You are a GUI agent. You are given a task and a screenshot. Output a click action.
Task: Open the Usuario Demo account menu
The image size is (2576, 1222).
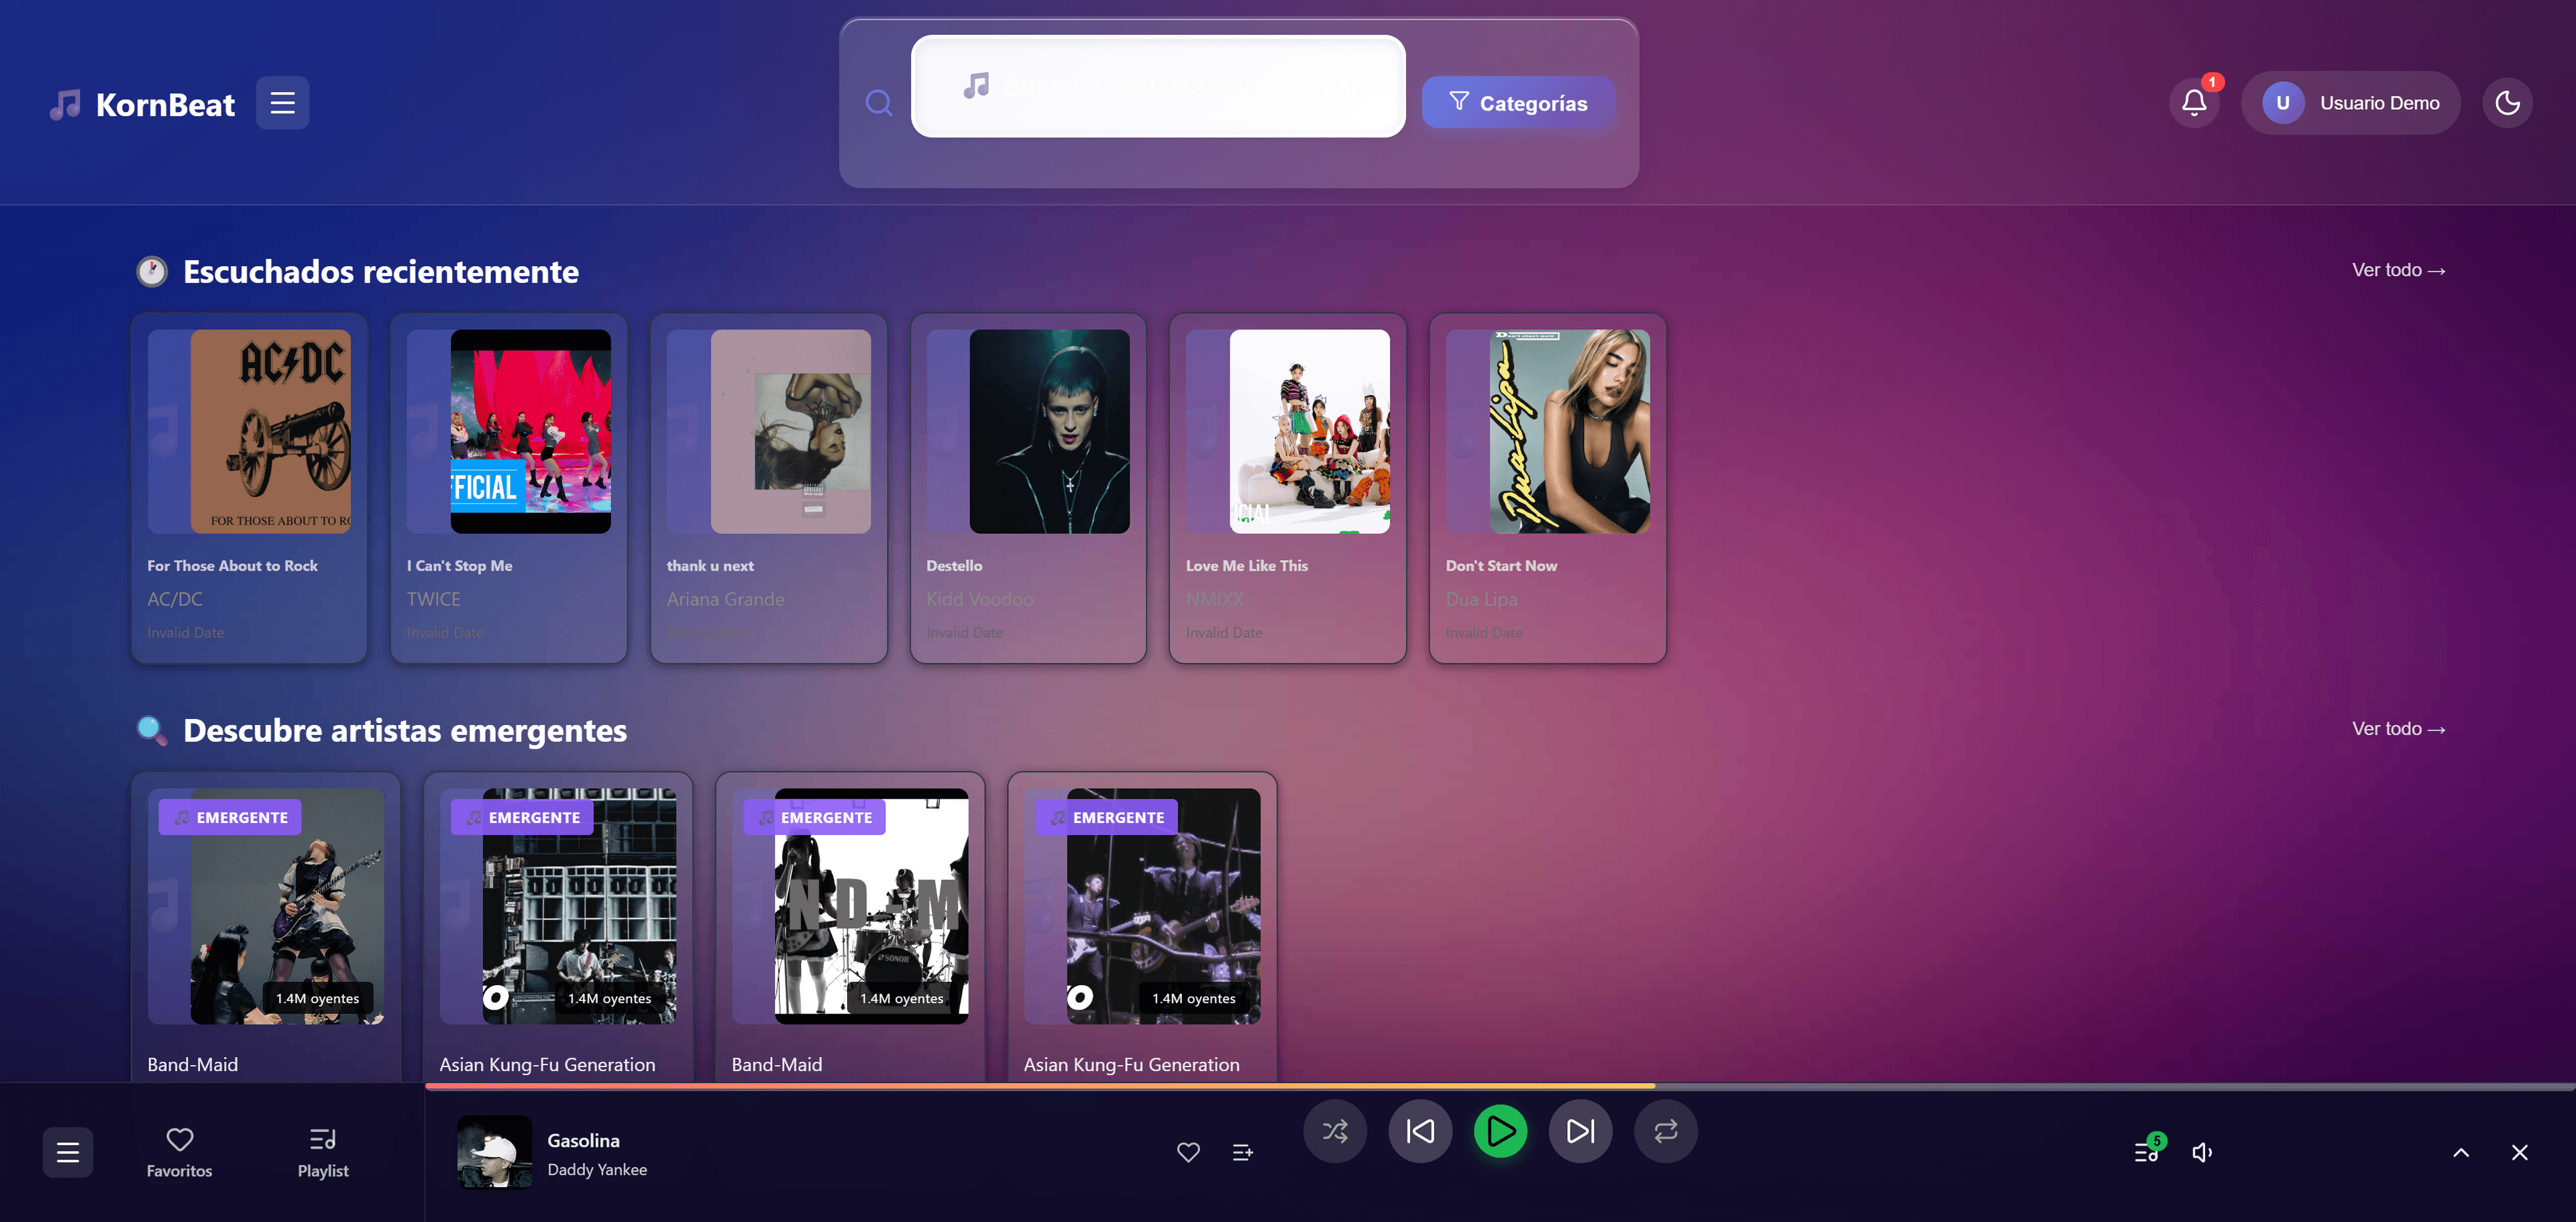coord(2350,103)
